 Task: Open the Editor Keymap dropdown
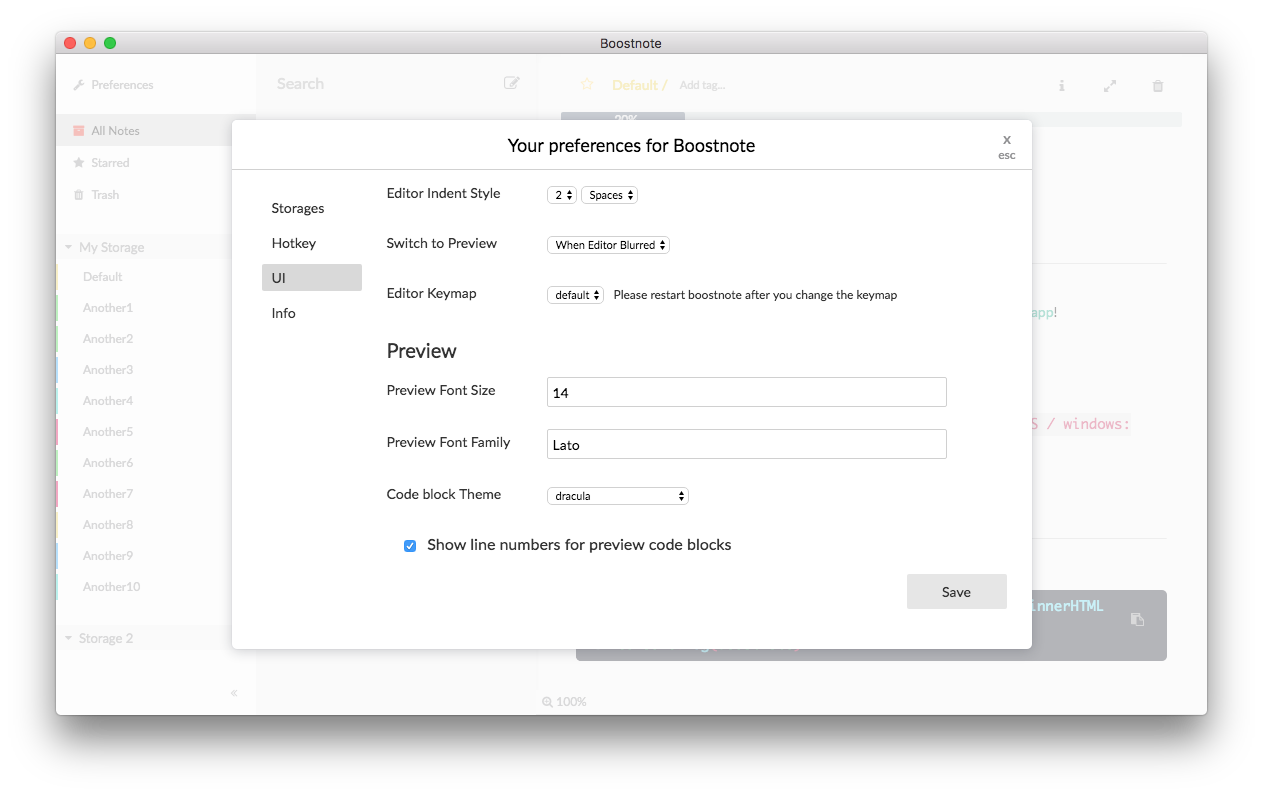click(575, 295)
